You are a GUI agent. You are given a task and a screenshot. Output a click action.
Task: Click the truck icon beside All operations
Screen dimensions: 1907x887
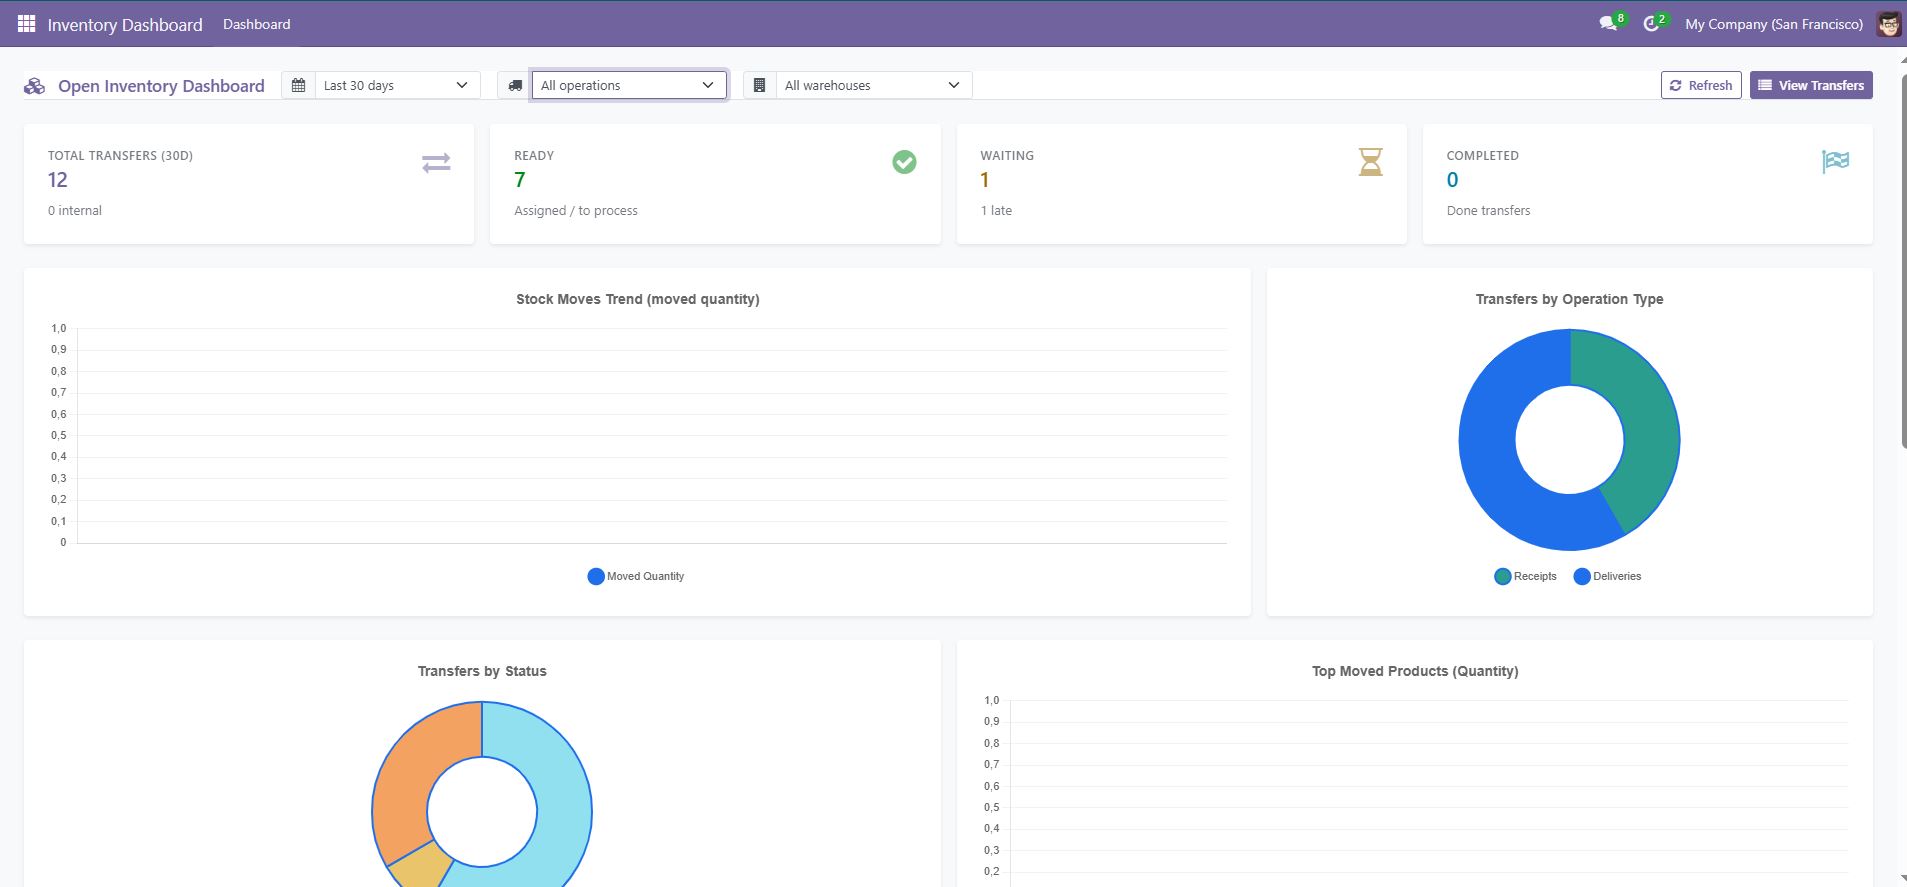click(x=515, y=86)
